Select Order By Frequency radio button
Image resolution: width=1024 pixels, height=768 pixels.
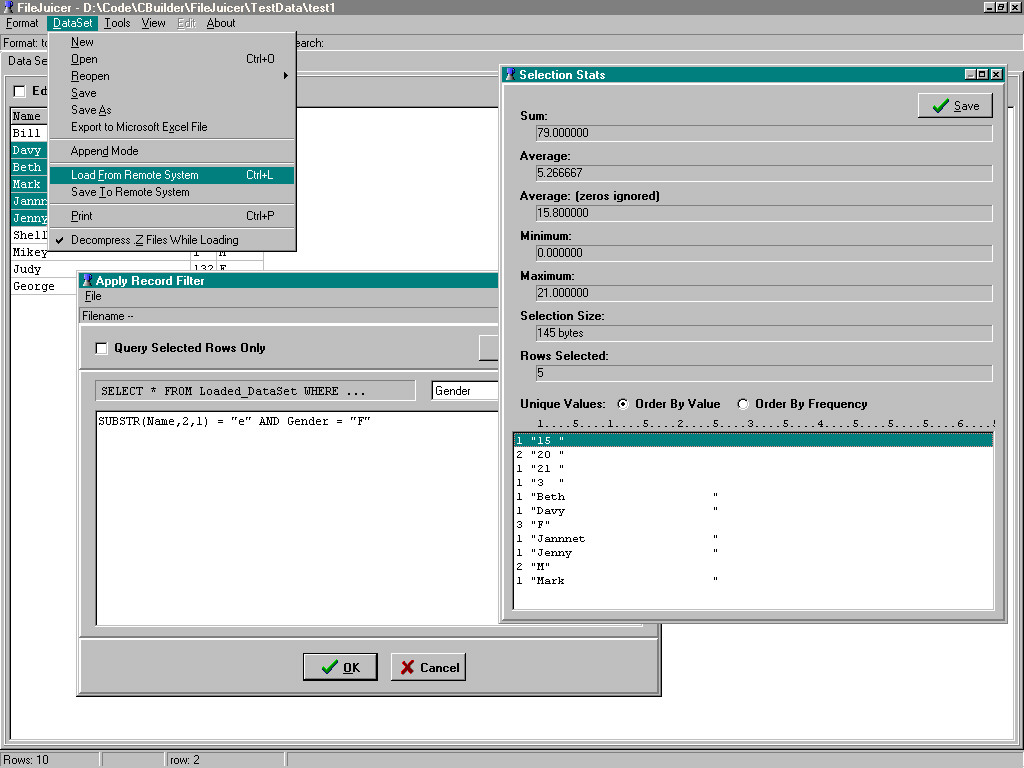(743, 404)
